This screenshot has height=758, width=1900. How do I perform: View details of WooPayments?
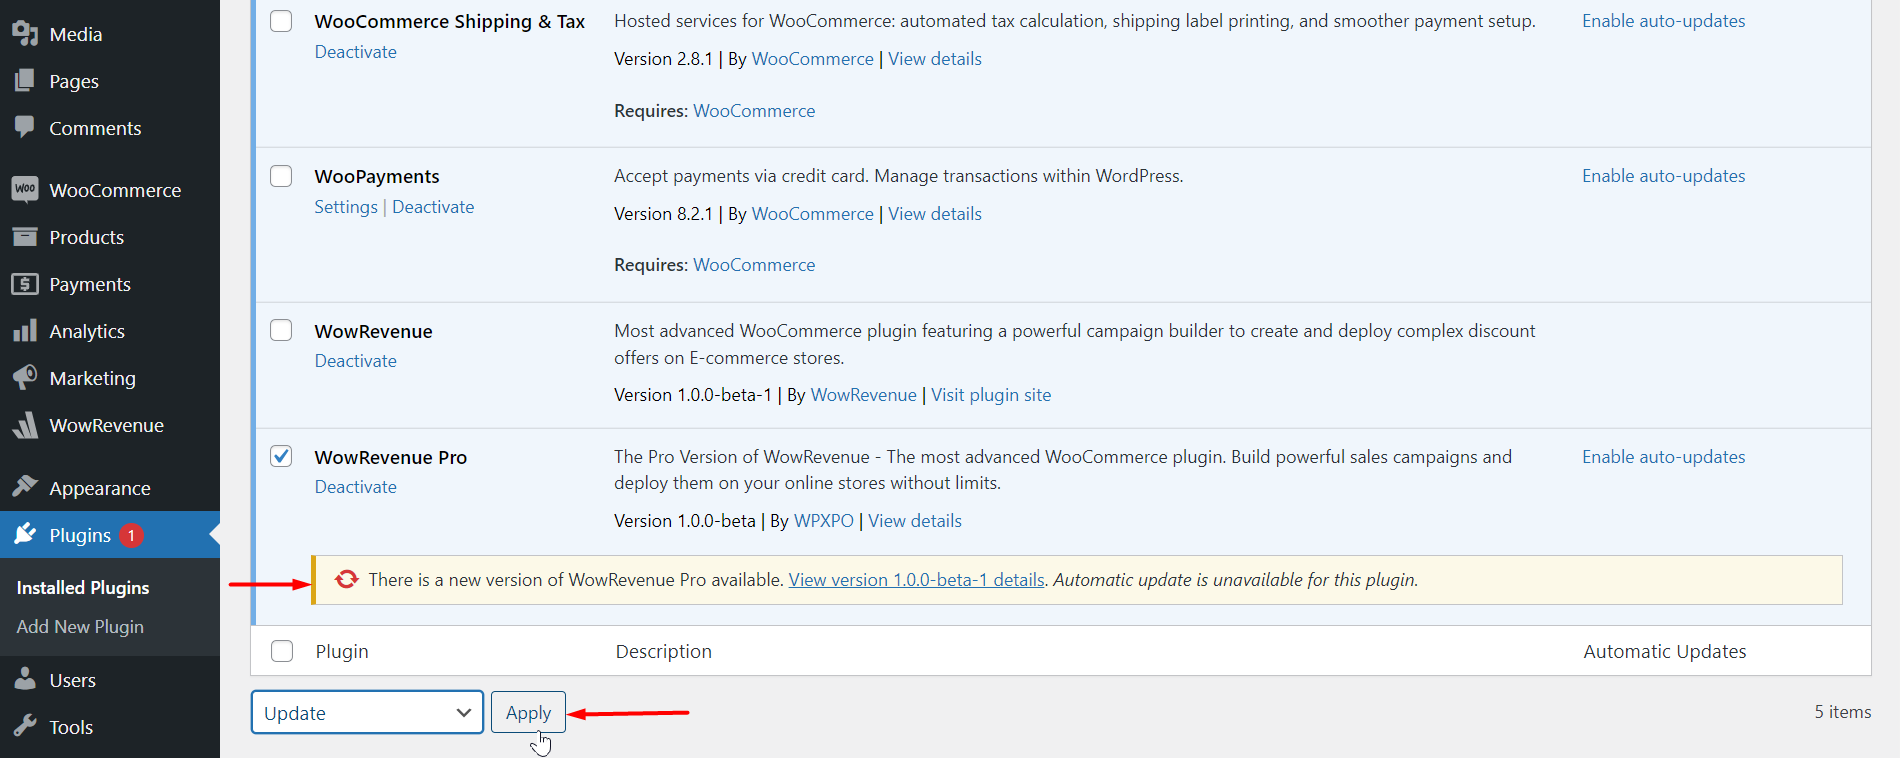[935, 214]
